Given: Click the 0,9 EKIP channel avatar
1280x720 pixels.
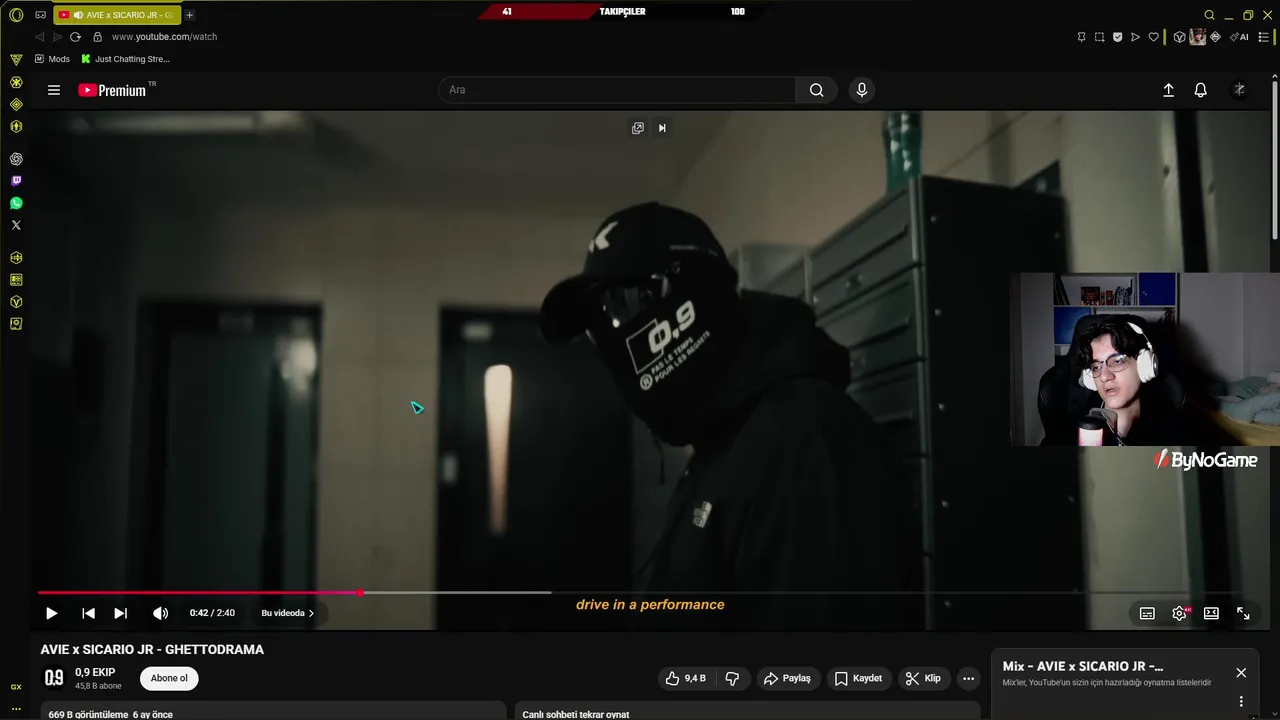Looking at the screenshot, I should click(54, 678).
